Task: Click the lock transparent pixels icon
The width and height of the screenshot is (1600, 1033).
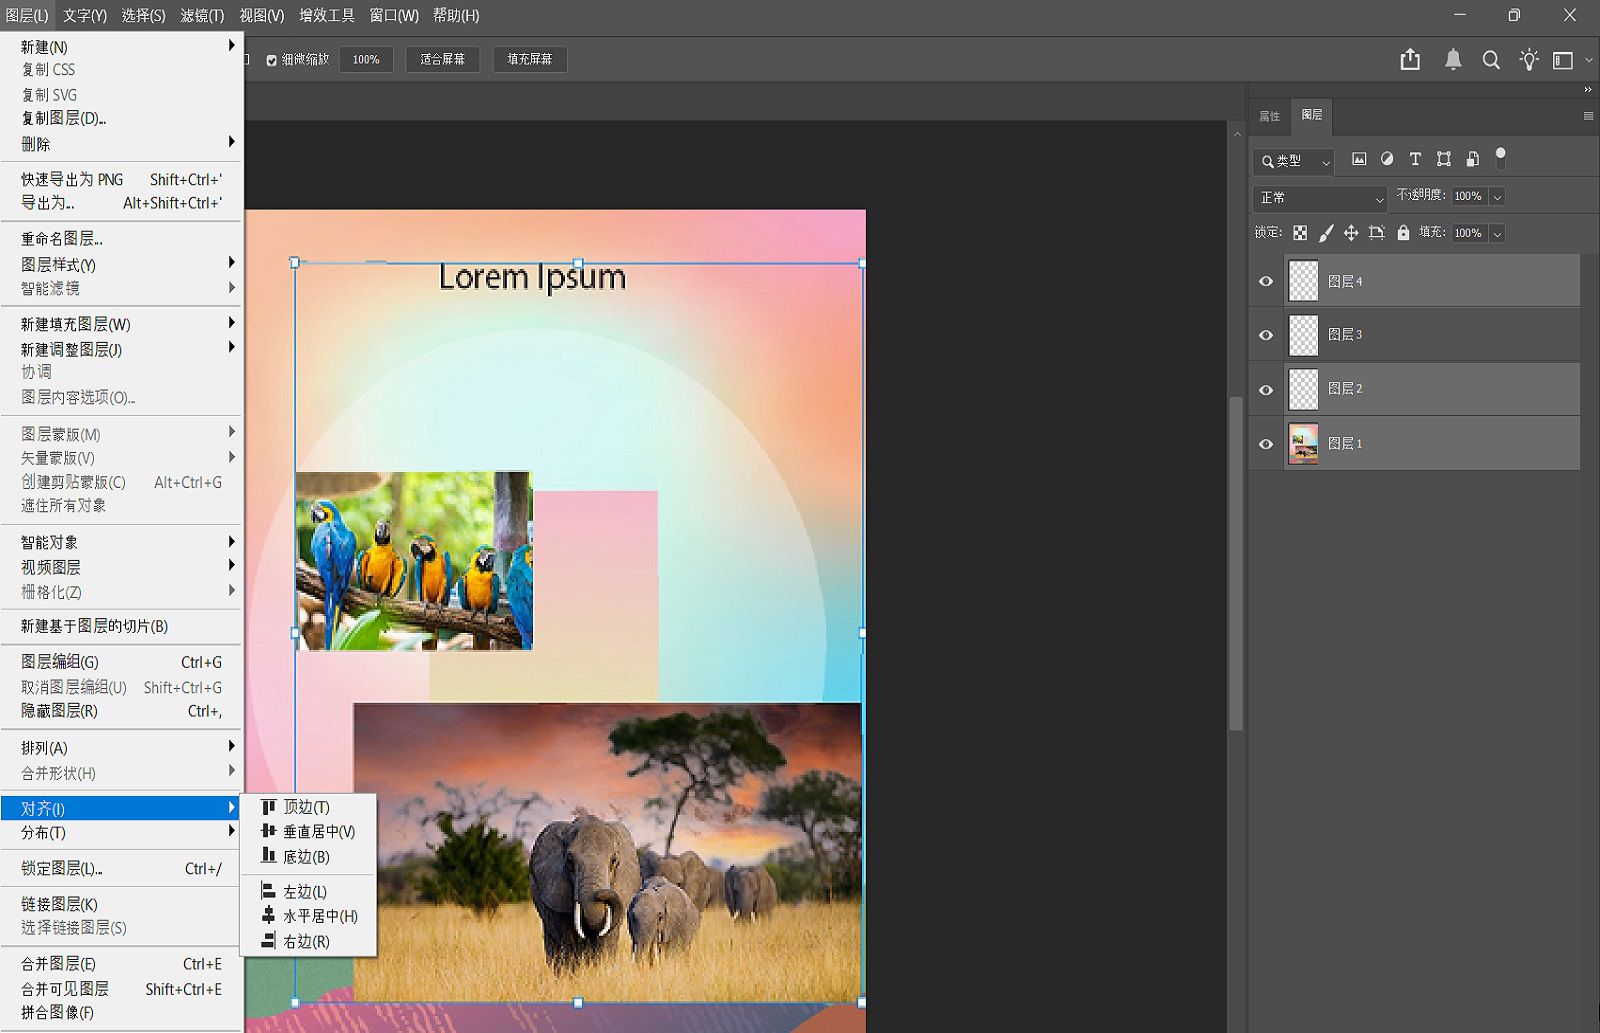Action: click(1300, 233)
